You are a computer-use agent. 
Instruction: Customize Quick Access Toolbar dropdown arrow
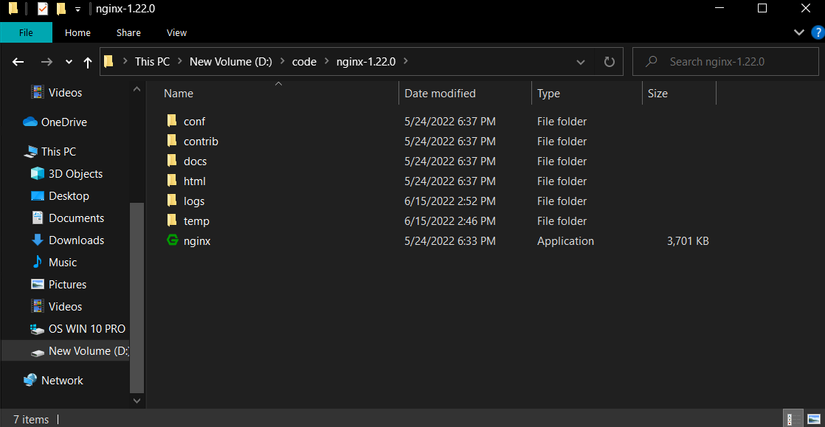[x=78, y=9]
